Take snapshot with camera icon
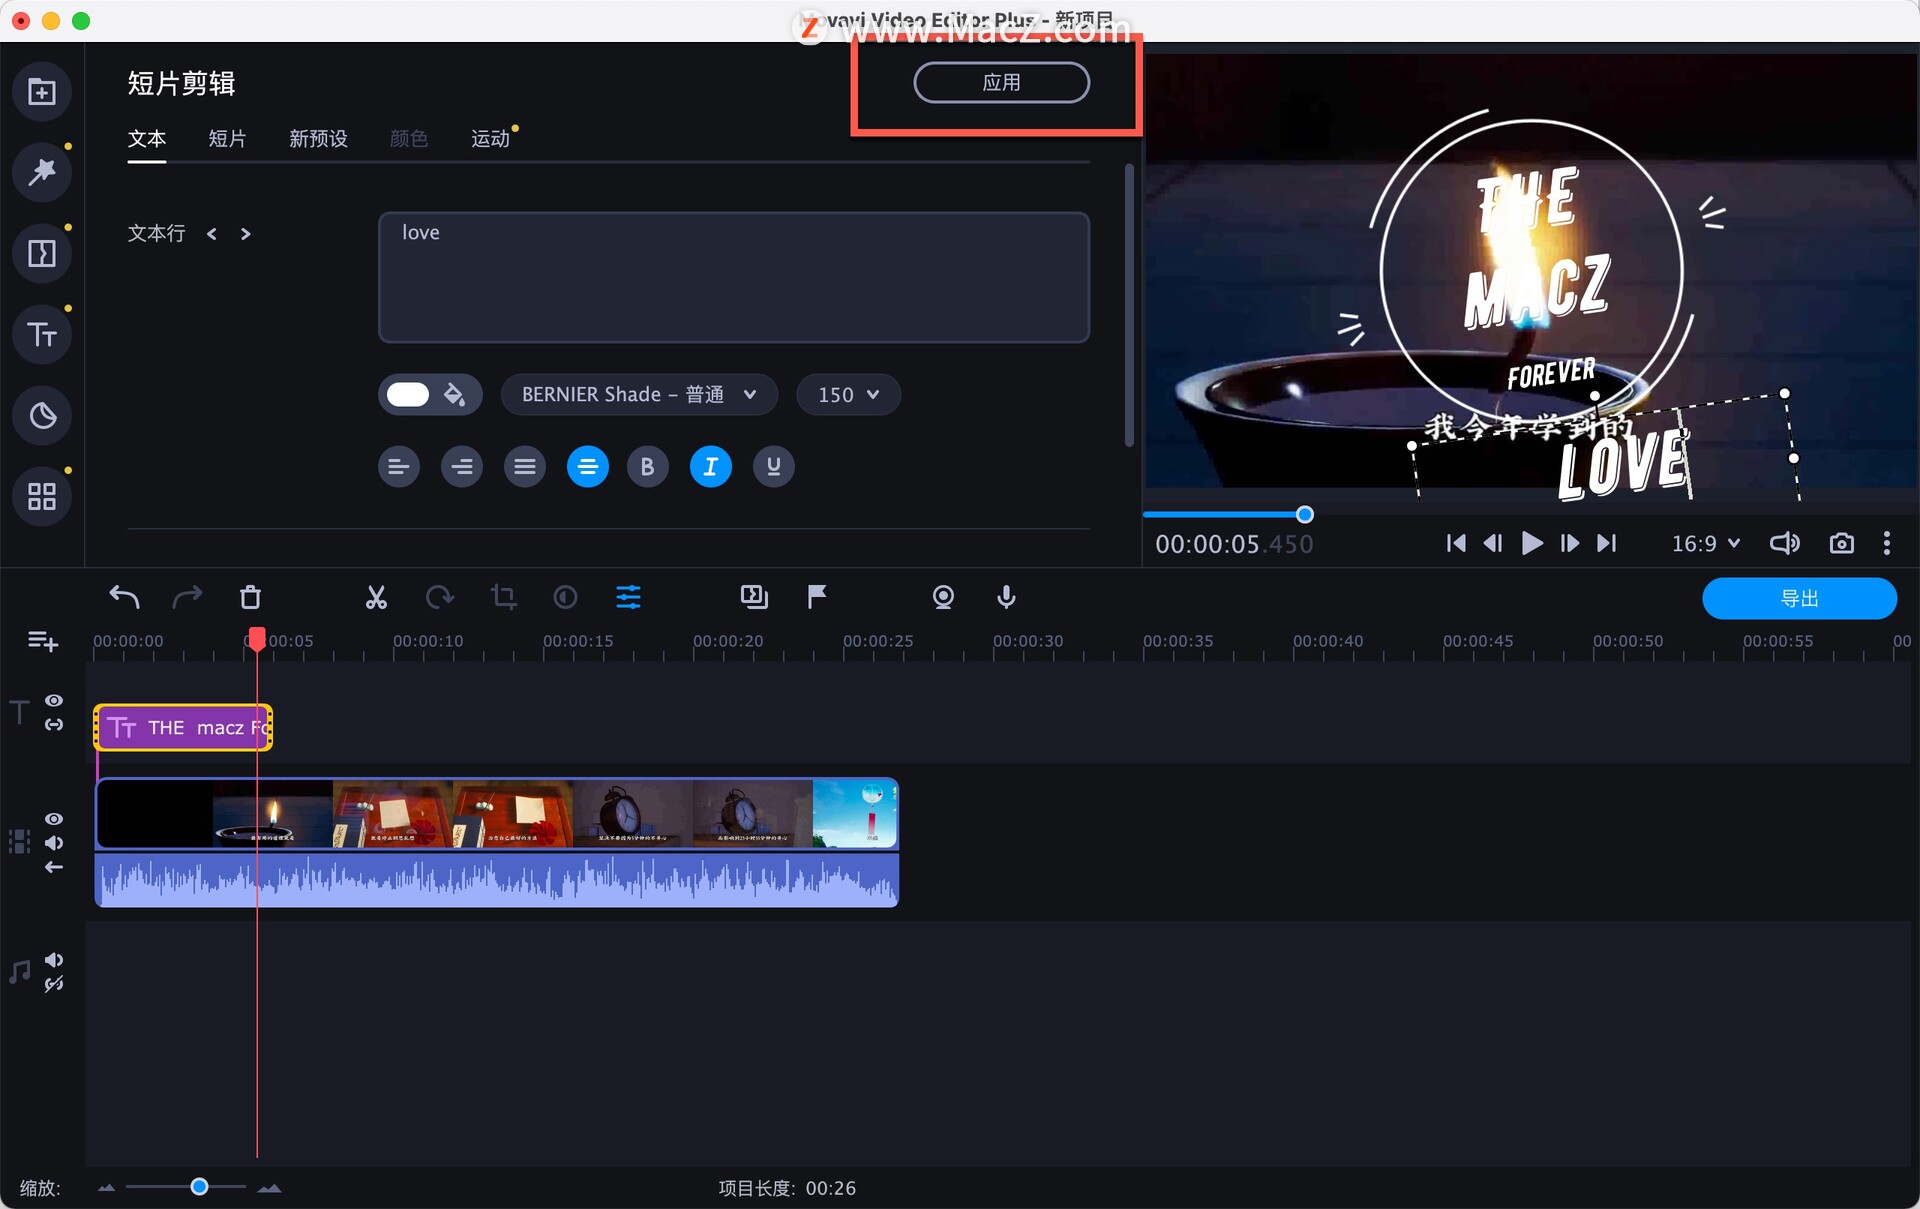 [x=1841, y=543]
